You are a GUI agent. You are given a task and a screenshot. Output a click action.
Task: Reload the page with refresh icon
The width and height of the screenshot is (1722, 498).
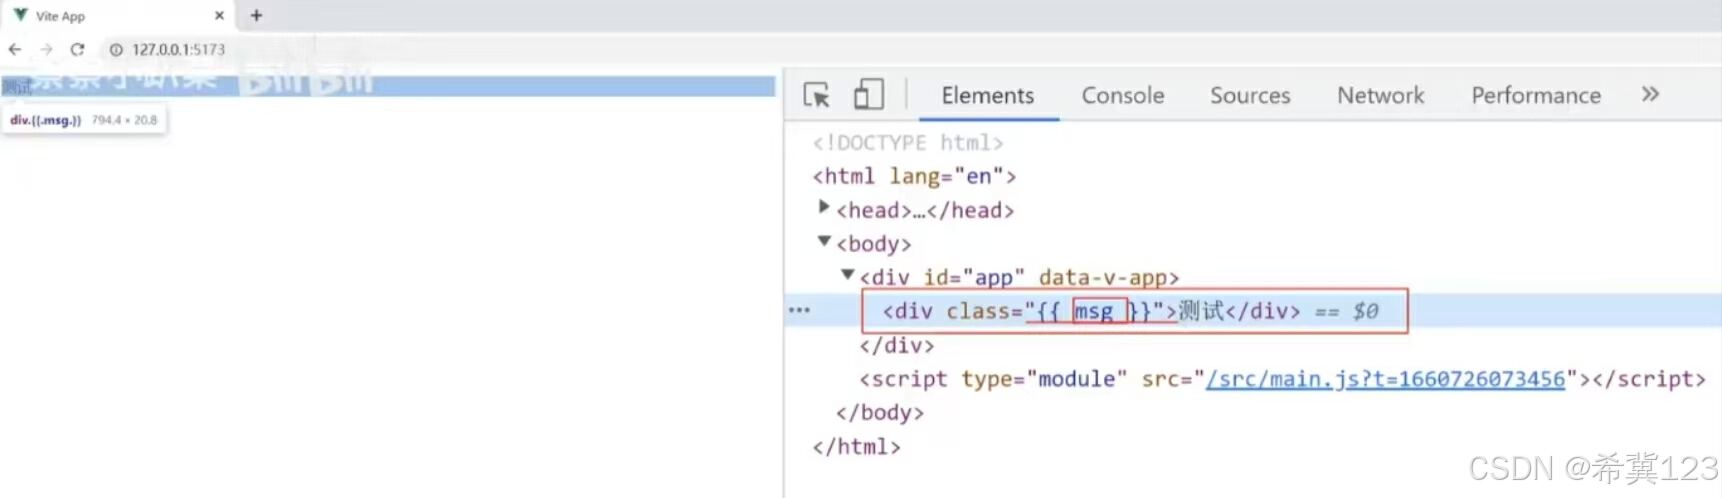[77, 49]
